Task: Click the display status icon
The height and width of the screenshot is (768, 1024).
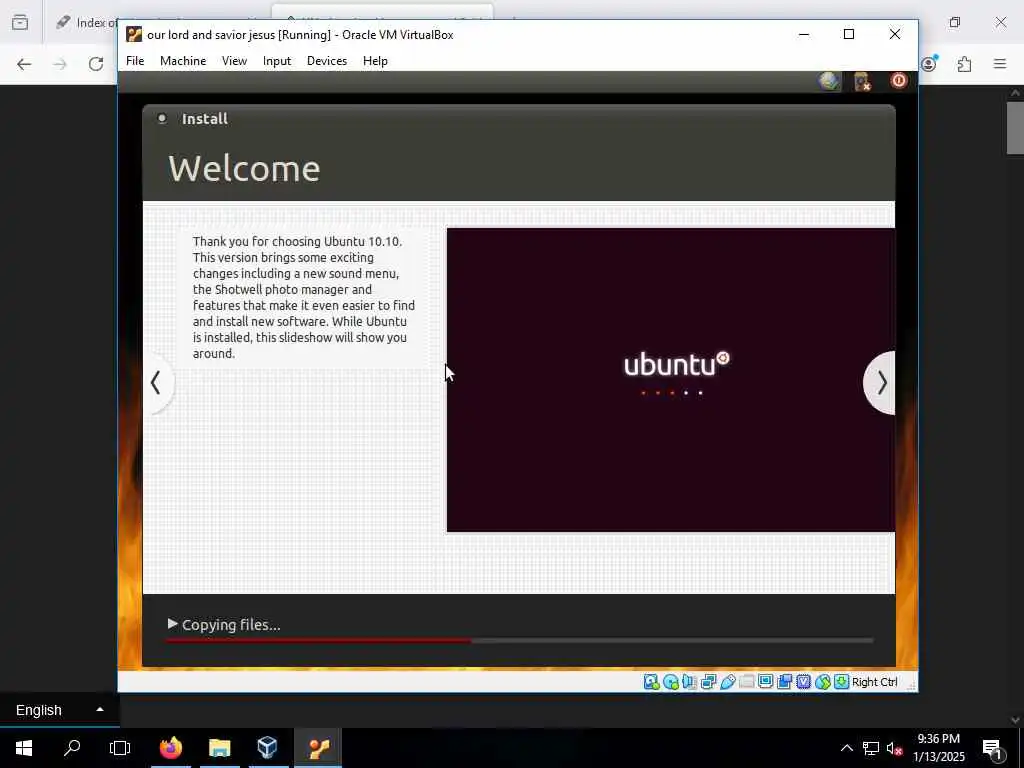Action: 765,682
